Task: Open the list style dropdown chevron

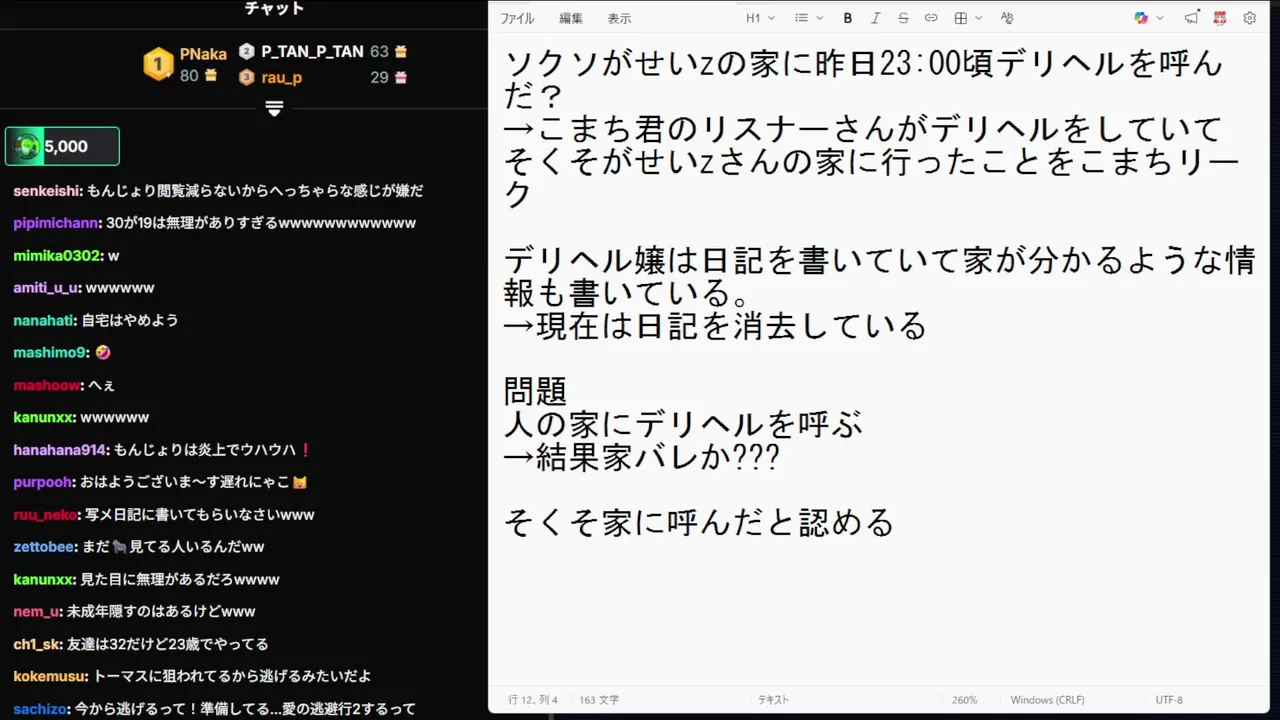Action: [820, 18]
